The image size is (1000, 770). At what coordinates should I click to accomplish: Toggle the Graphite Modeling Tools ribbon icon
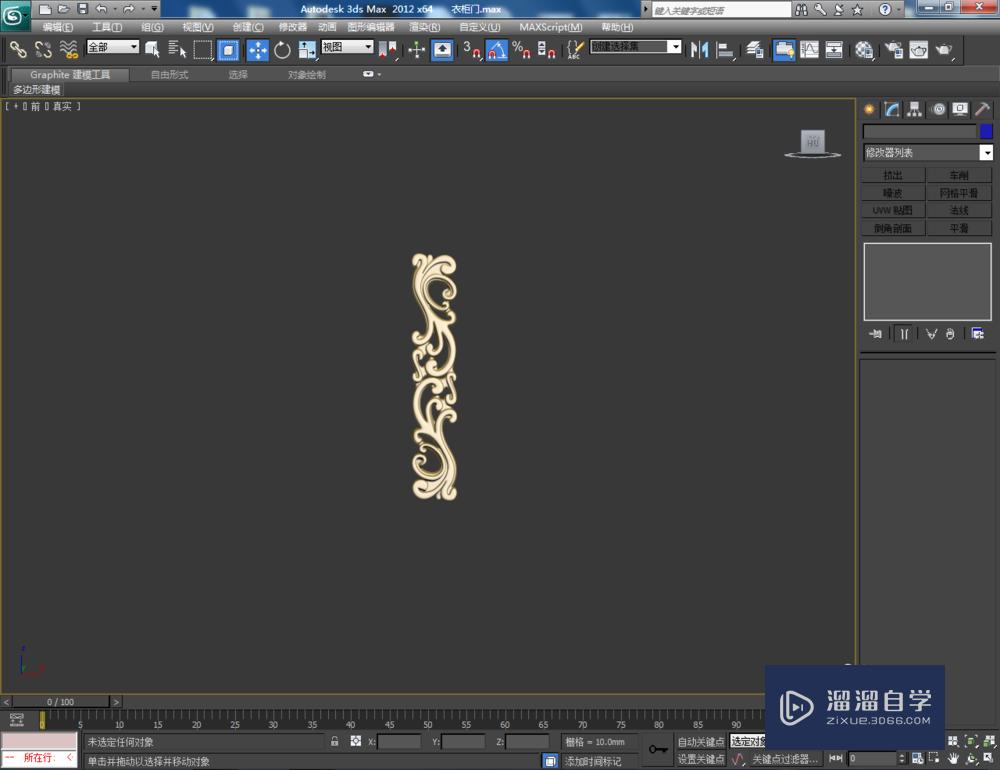[x=784, y=50]
